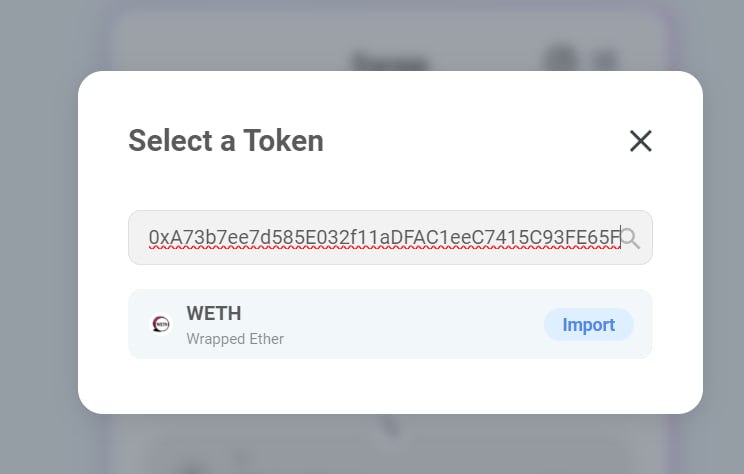Screen dimensions: 744x474
Task: Tap the round WETH icon in results
Action: [160, 324]
